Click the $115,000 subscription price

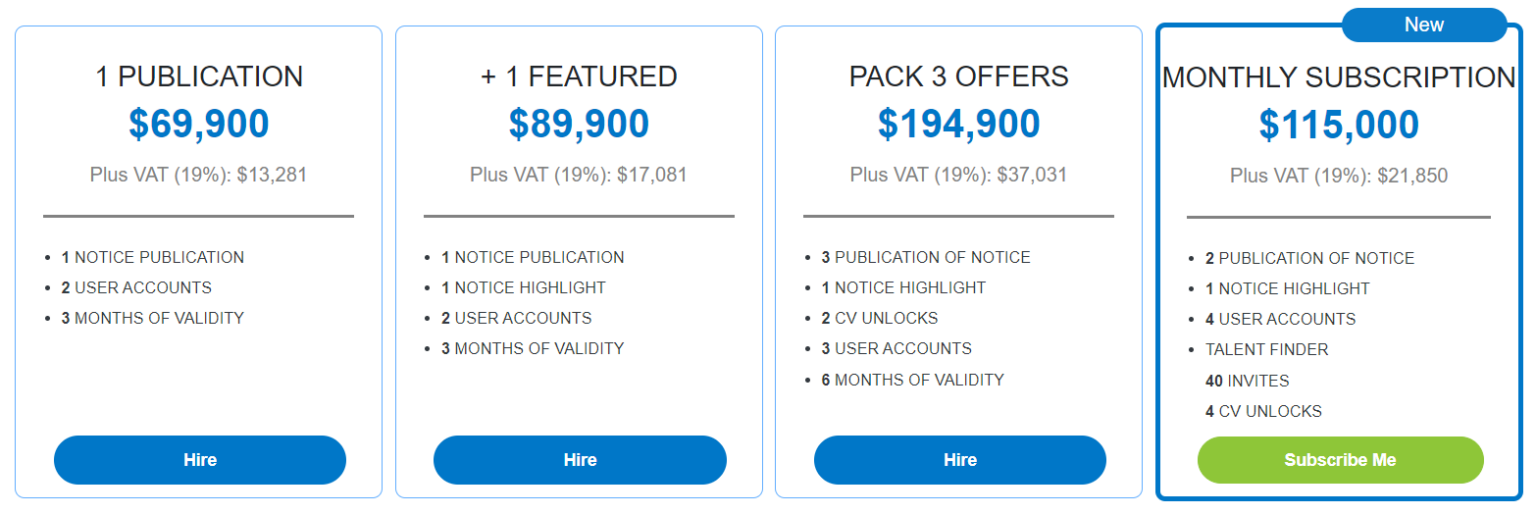1339,125
